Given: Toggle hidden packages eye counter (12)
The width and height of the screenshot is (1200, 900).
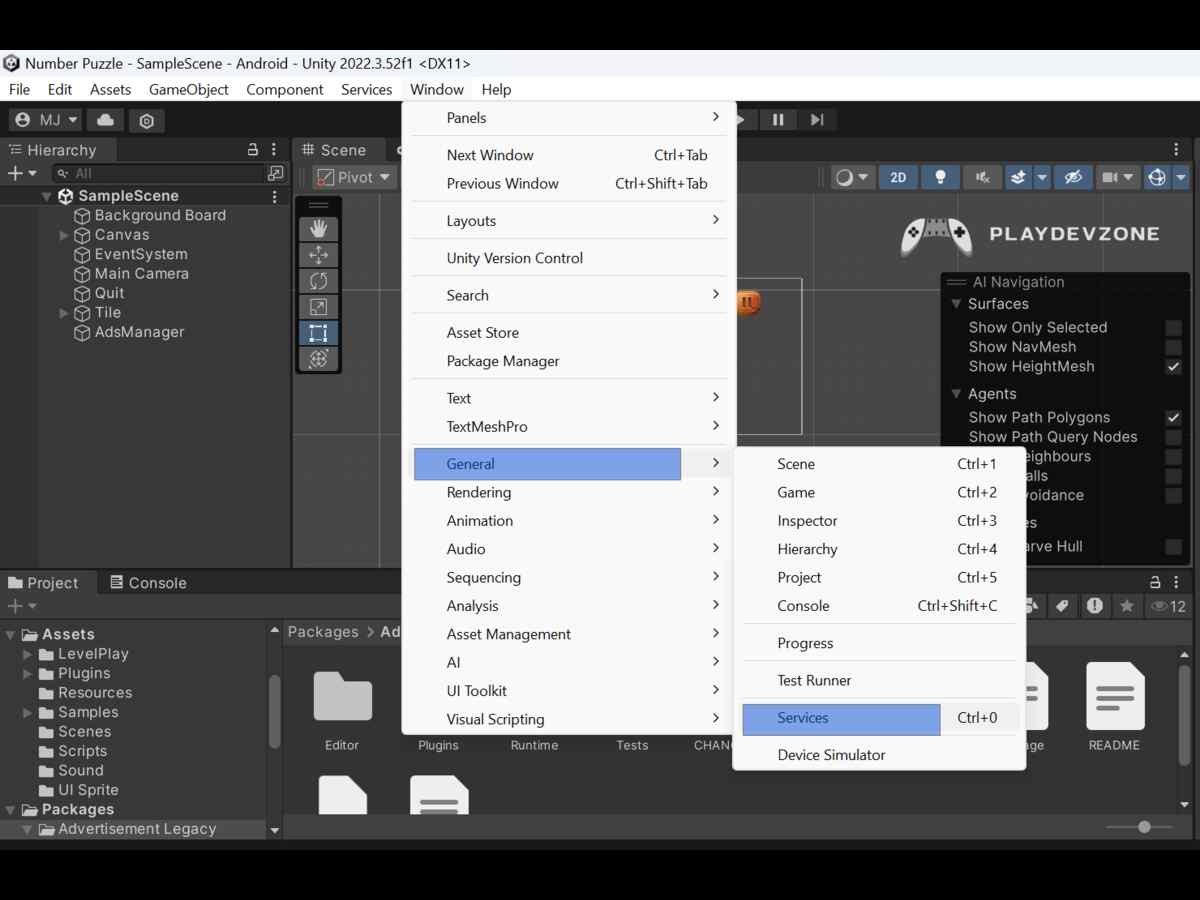Looking at the screenshot, I should (x=1168, y=606).
